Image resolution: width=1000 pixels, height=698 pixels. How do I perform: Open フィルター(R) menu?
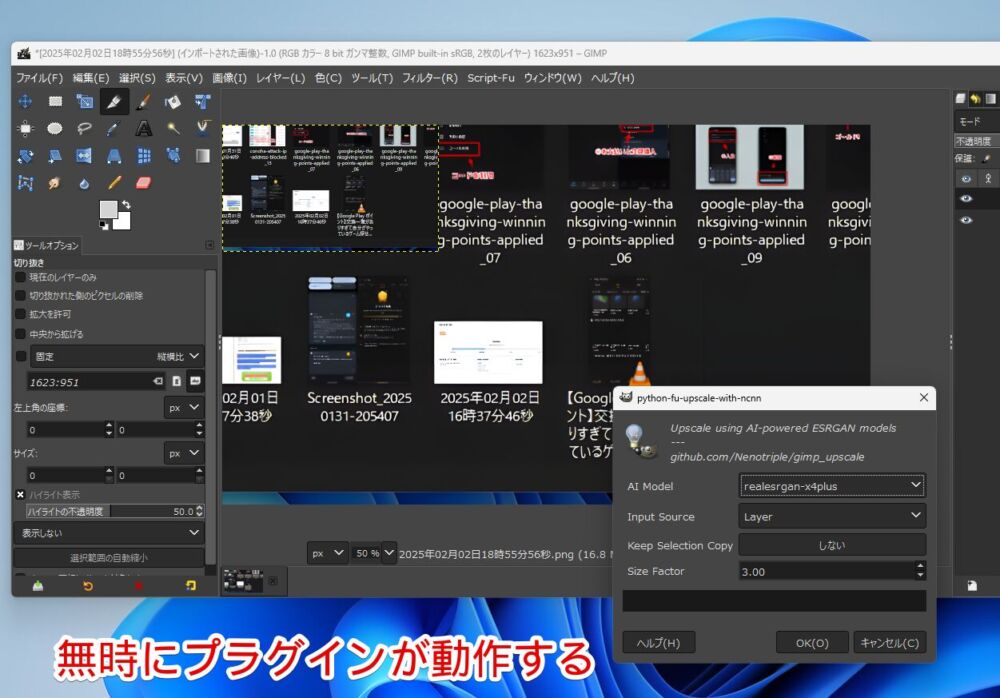[430, 78]
